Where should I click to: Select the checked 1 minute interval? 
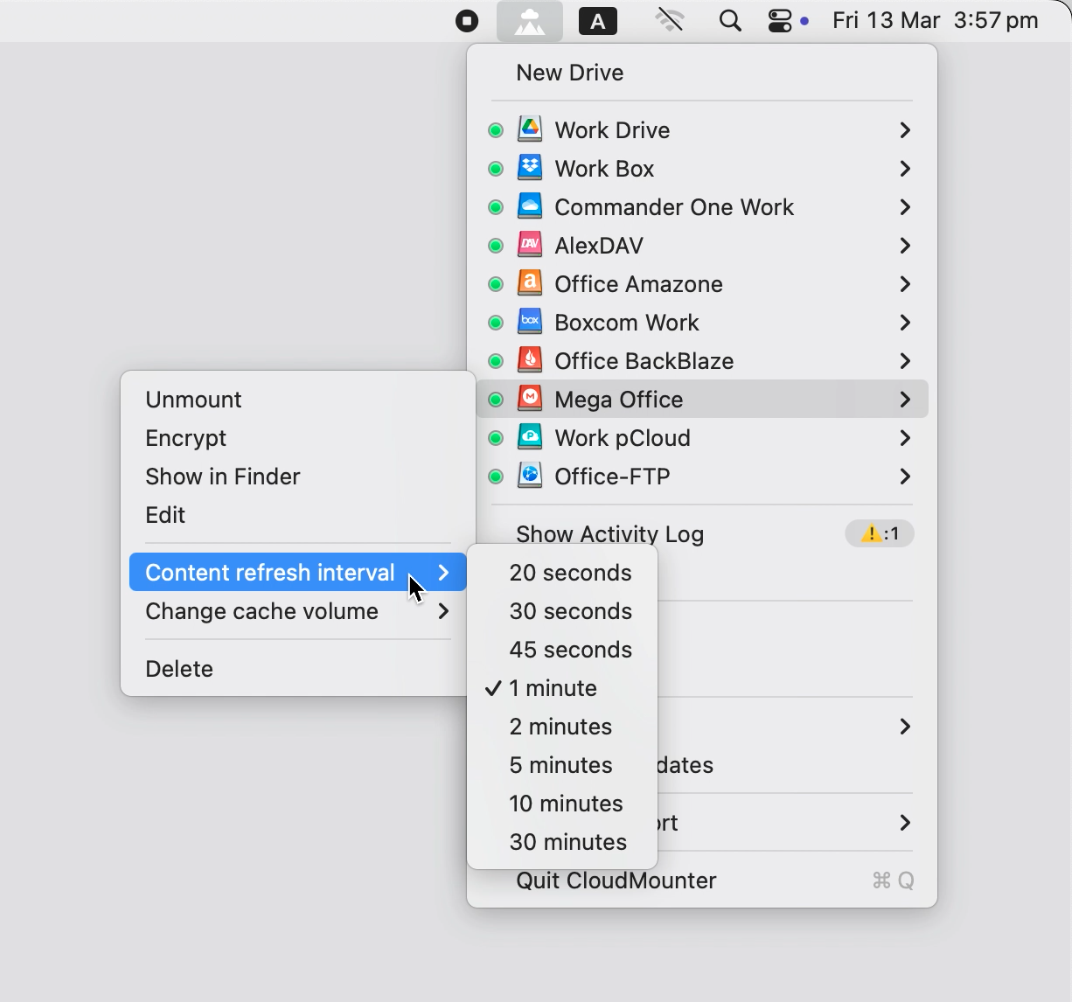(562, 688)
